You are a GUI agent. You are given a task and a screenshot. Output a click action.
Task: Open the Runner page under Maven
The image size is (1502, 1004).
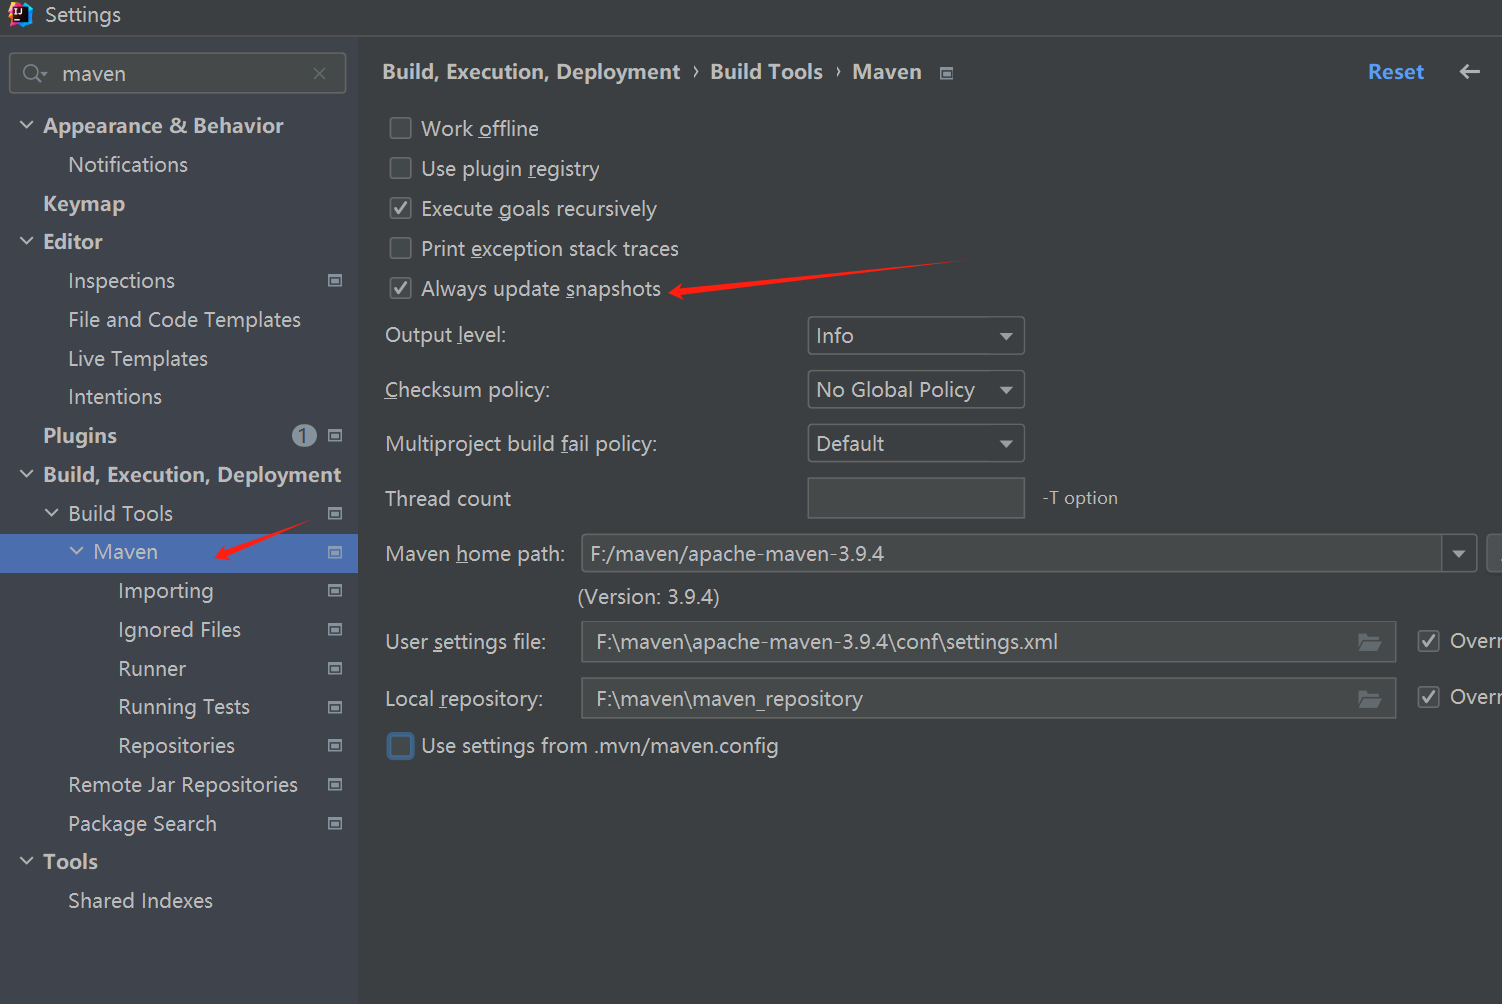152,669
